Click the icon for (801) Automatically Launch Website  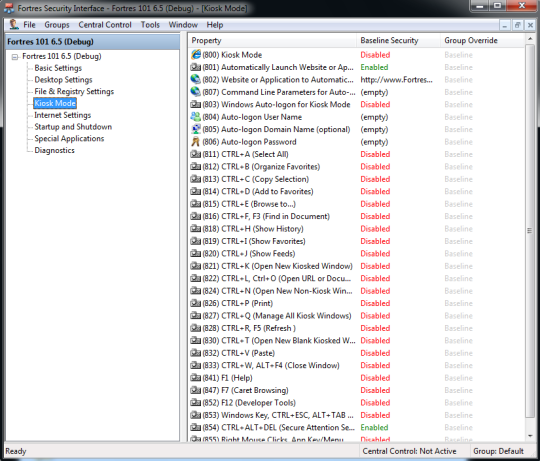pyautogui.click(x=196, y=67)
